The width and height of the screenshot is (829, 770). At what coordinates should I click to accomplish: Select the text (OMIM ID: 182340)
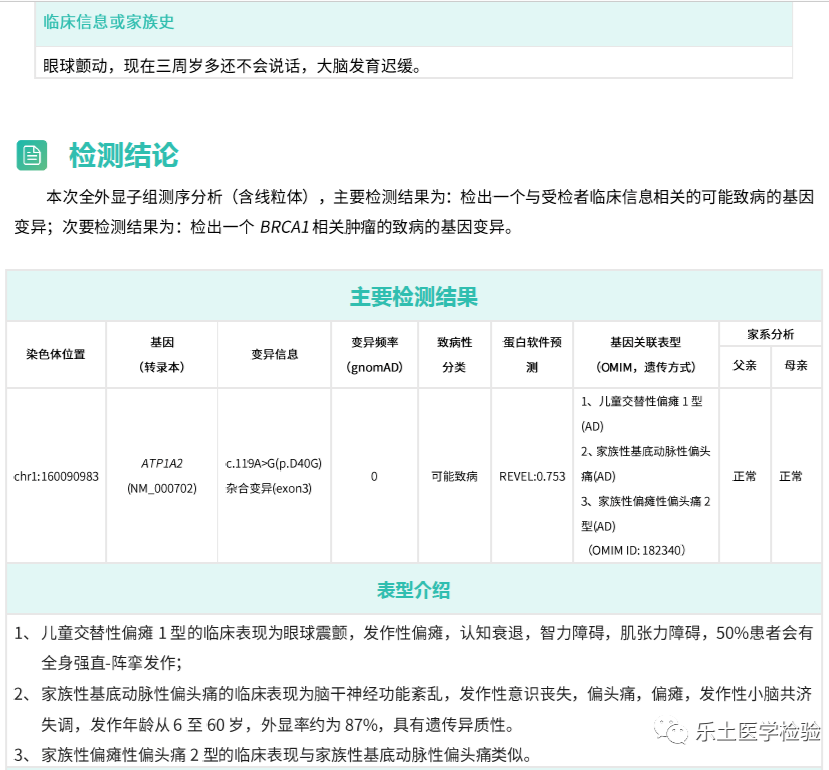click(x=637, y=551)
